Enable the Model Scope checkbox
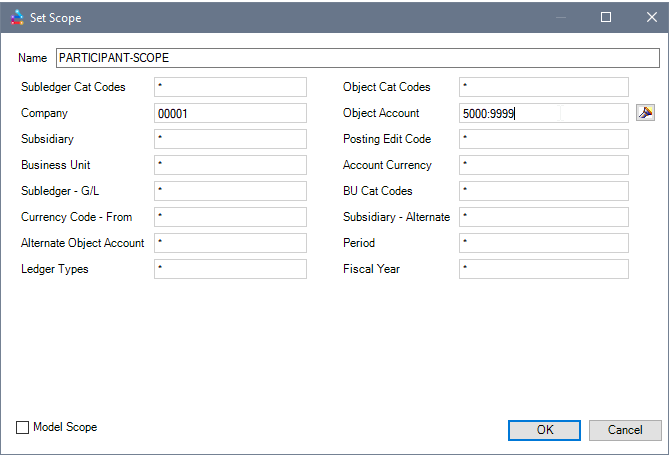669x457 pixels. click(x=23, y=428)
